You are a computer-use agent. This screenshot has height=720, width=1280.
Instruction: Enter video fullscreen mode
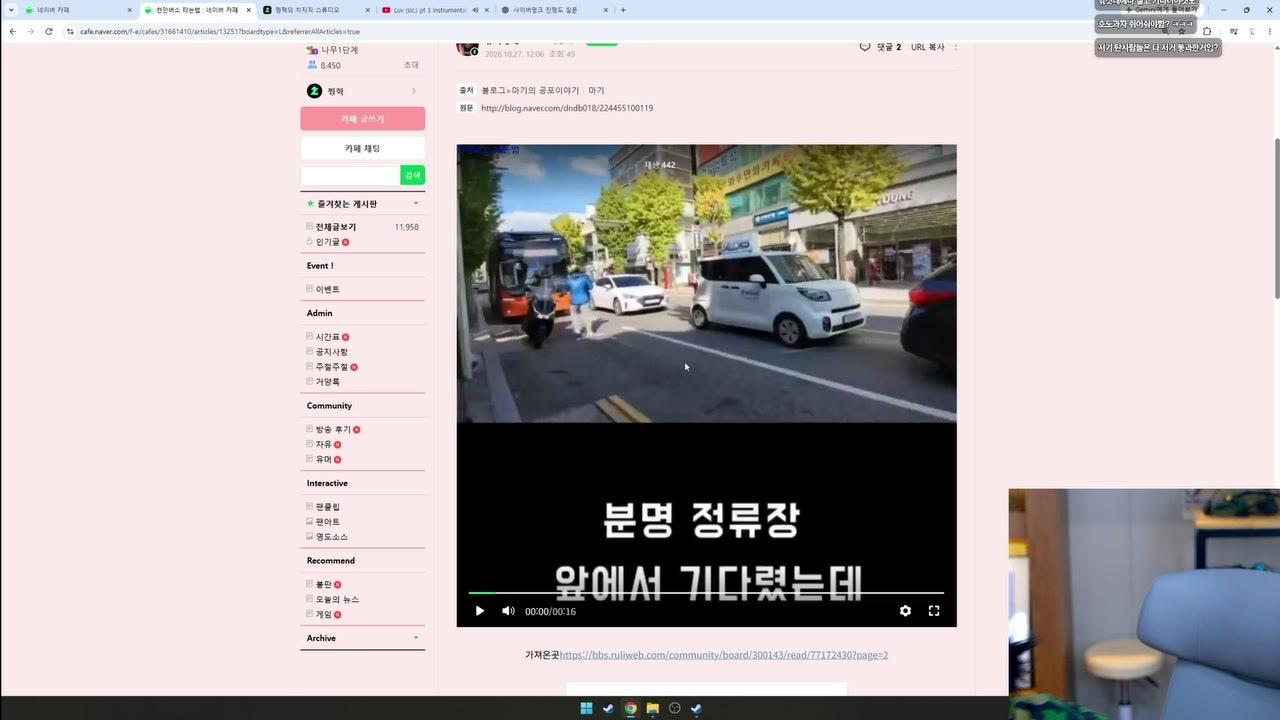(934, 611)
